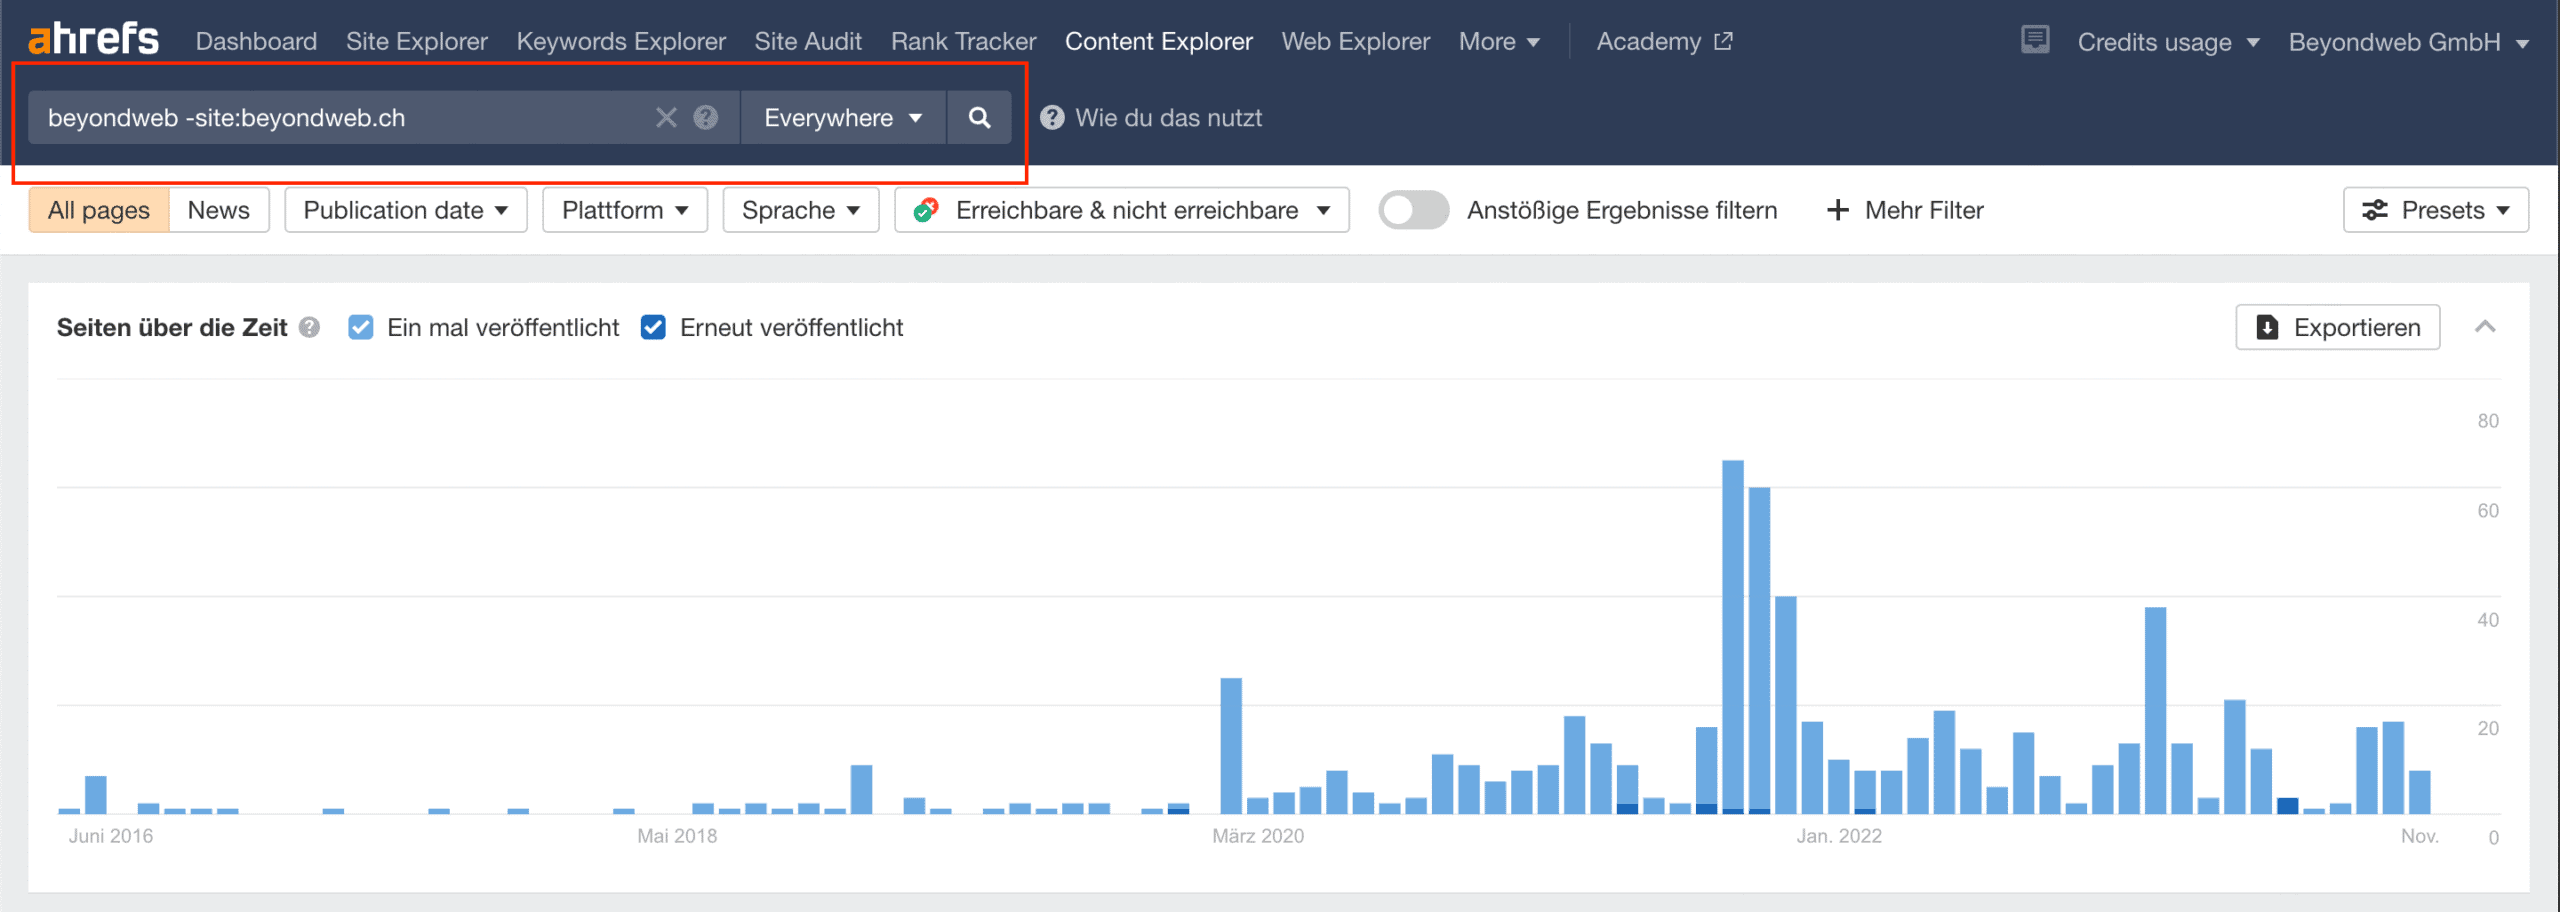This screenshot has height=912, width=2560.
Task: Uncheck 'Erneut veröffentlicht' checkbox
Action: [654, 328]
